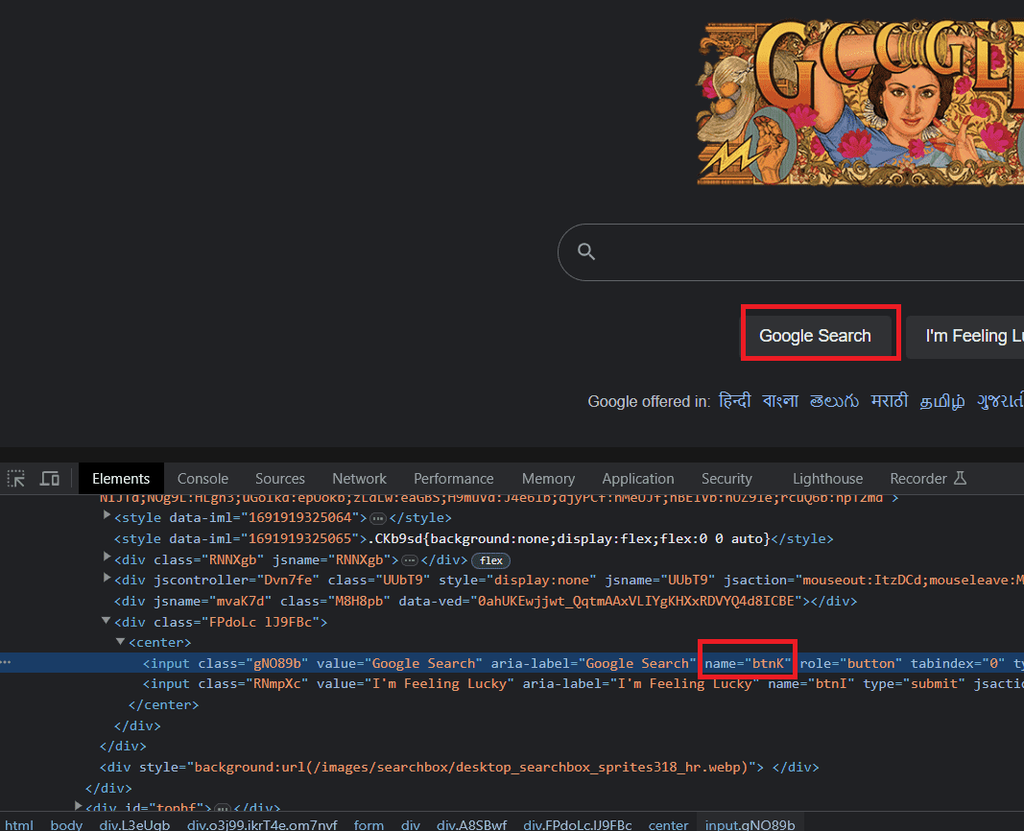Open the Google doodle image
This screenshot has width=1024, height=831.
click(860, 102)
